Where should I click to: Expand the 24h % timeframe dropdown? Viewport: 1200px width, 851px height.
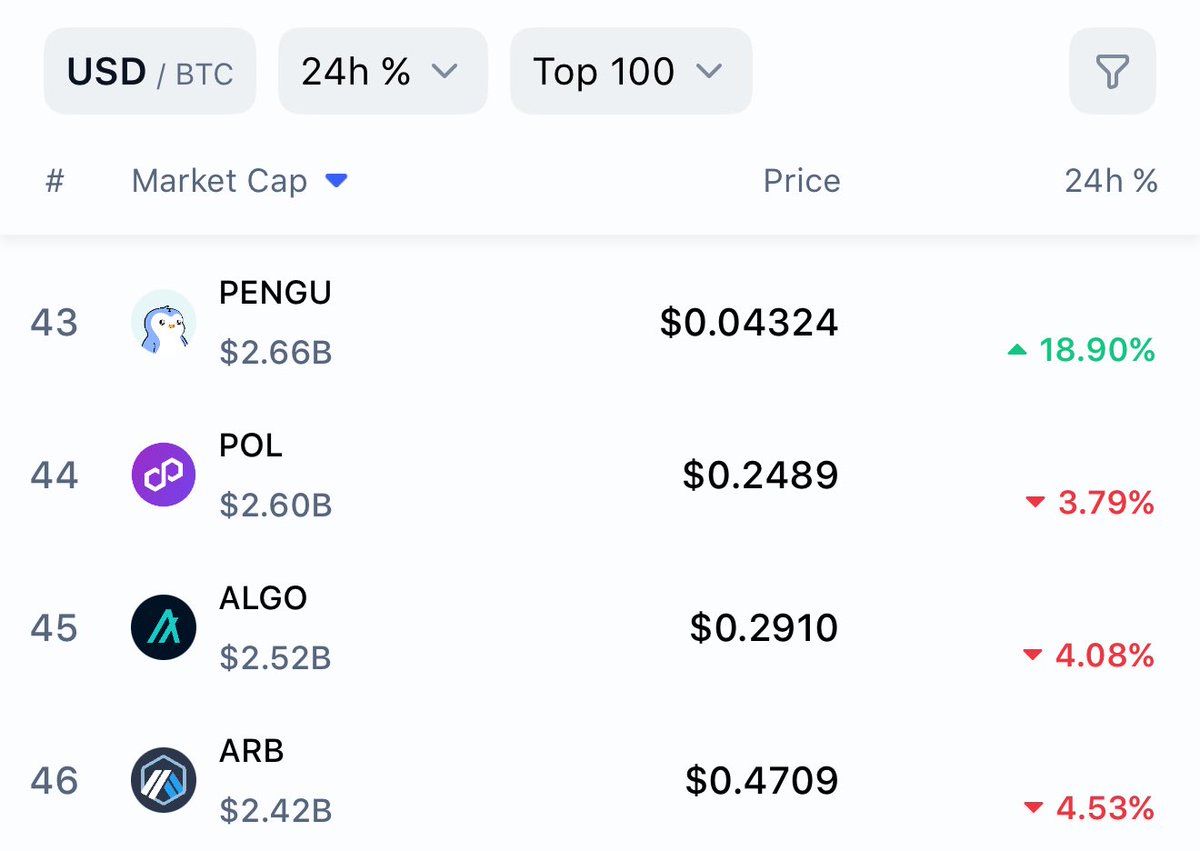tap(383, 71)
